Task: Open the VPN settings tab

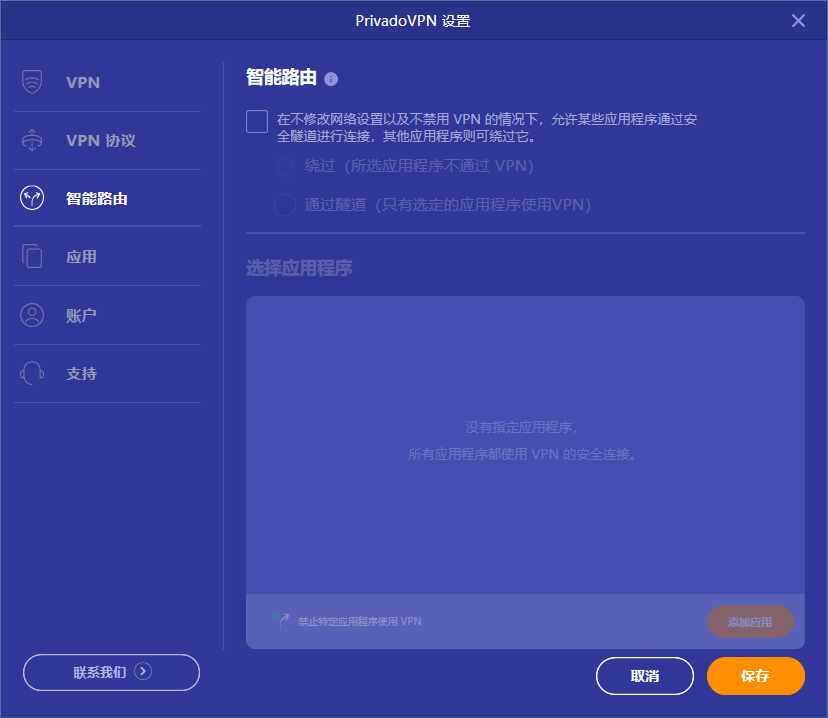Action: 108,82
